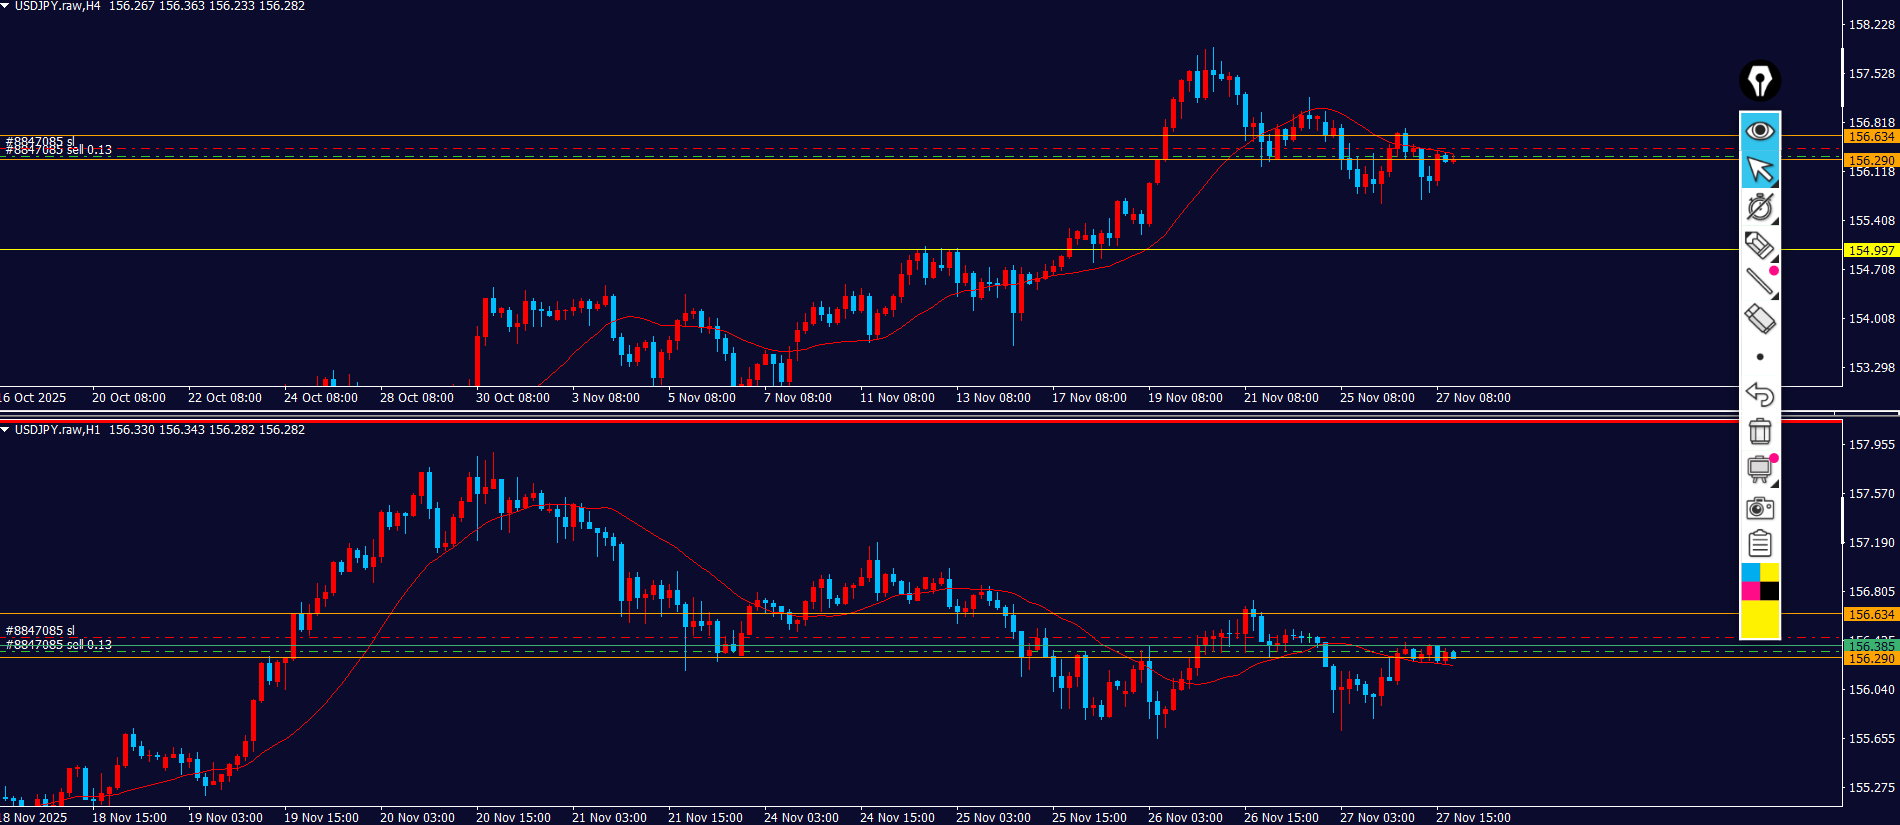Click the 154.997 yellow price level tag
Viewport: 1900px width, 825px height.
1870,250
